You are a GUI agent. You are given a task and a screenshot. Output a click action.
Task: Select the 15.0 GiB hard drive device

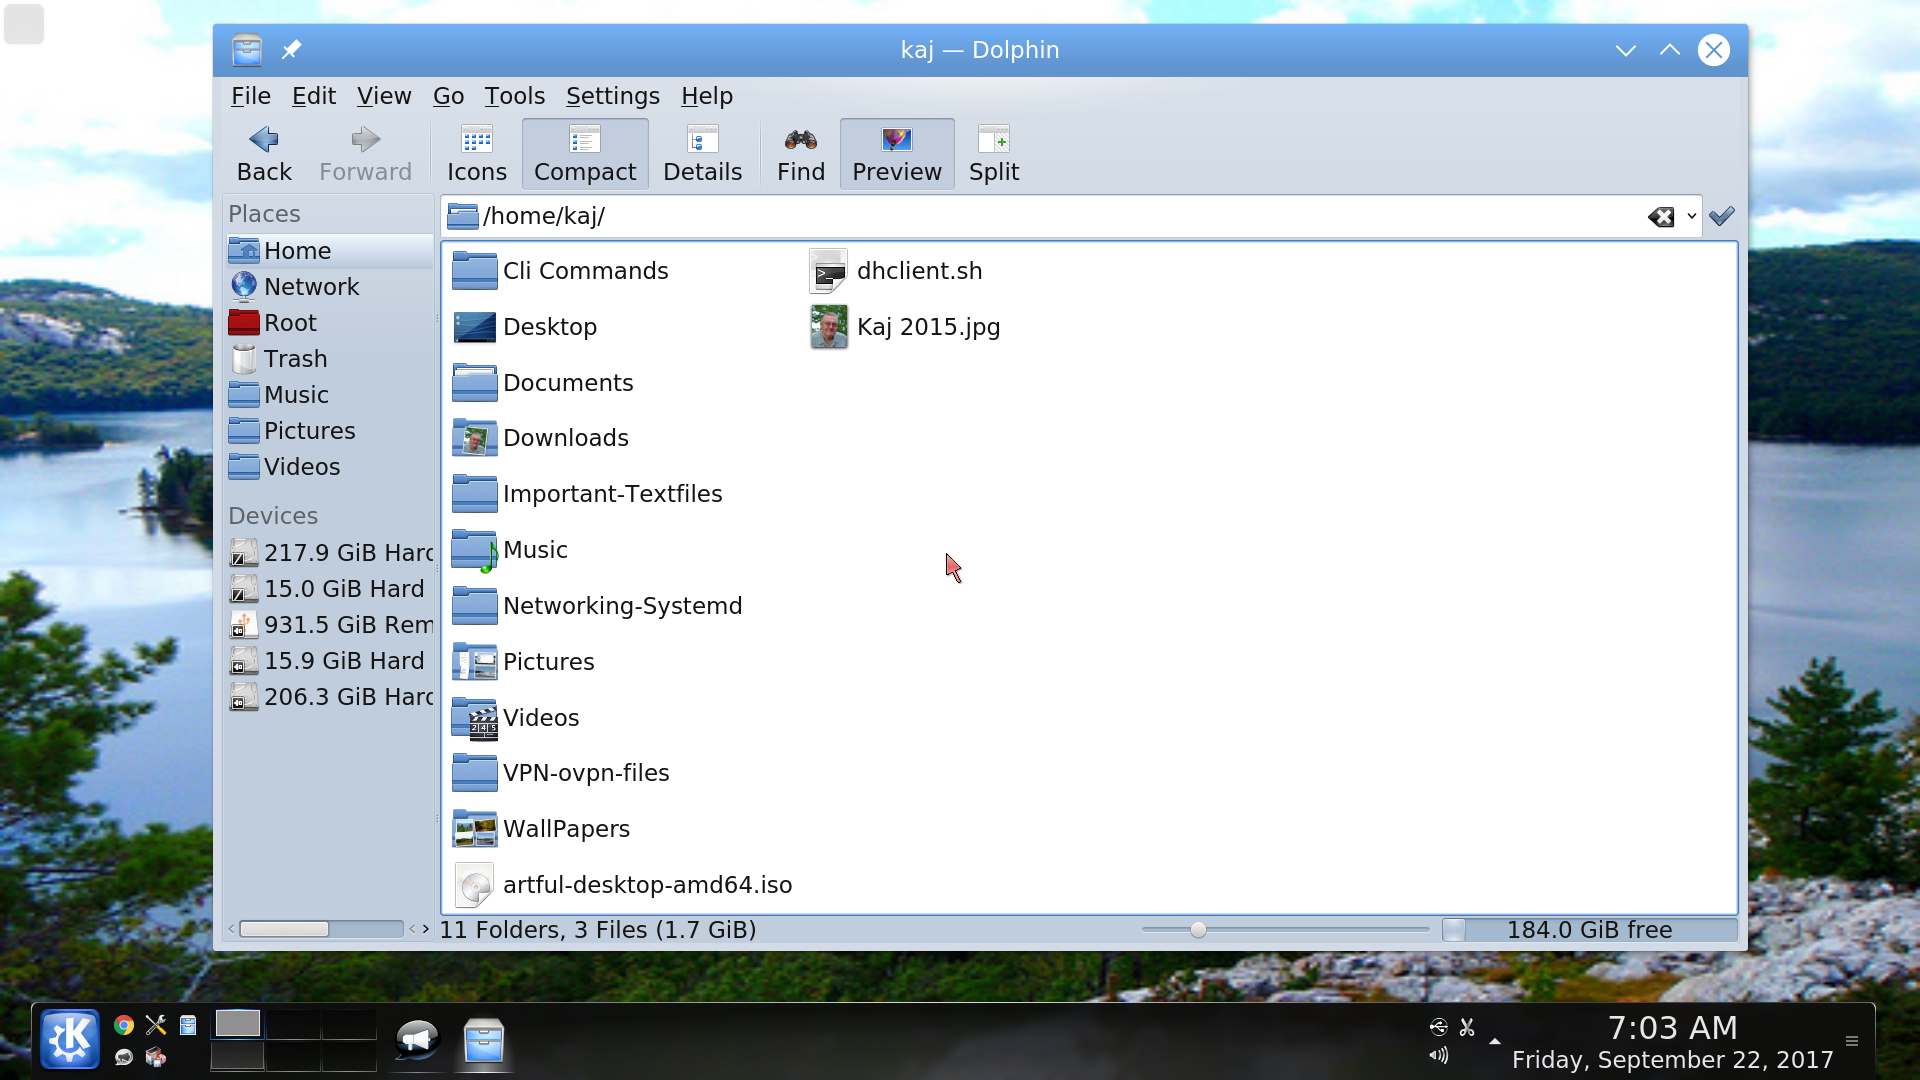tap(329, 589)
